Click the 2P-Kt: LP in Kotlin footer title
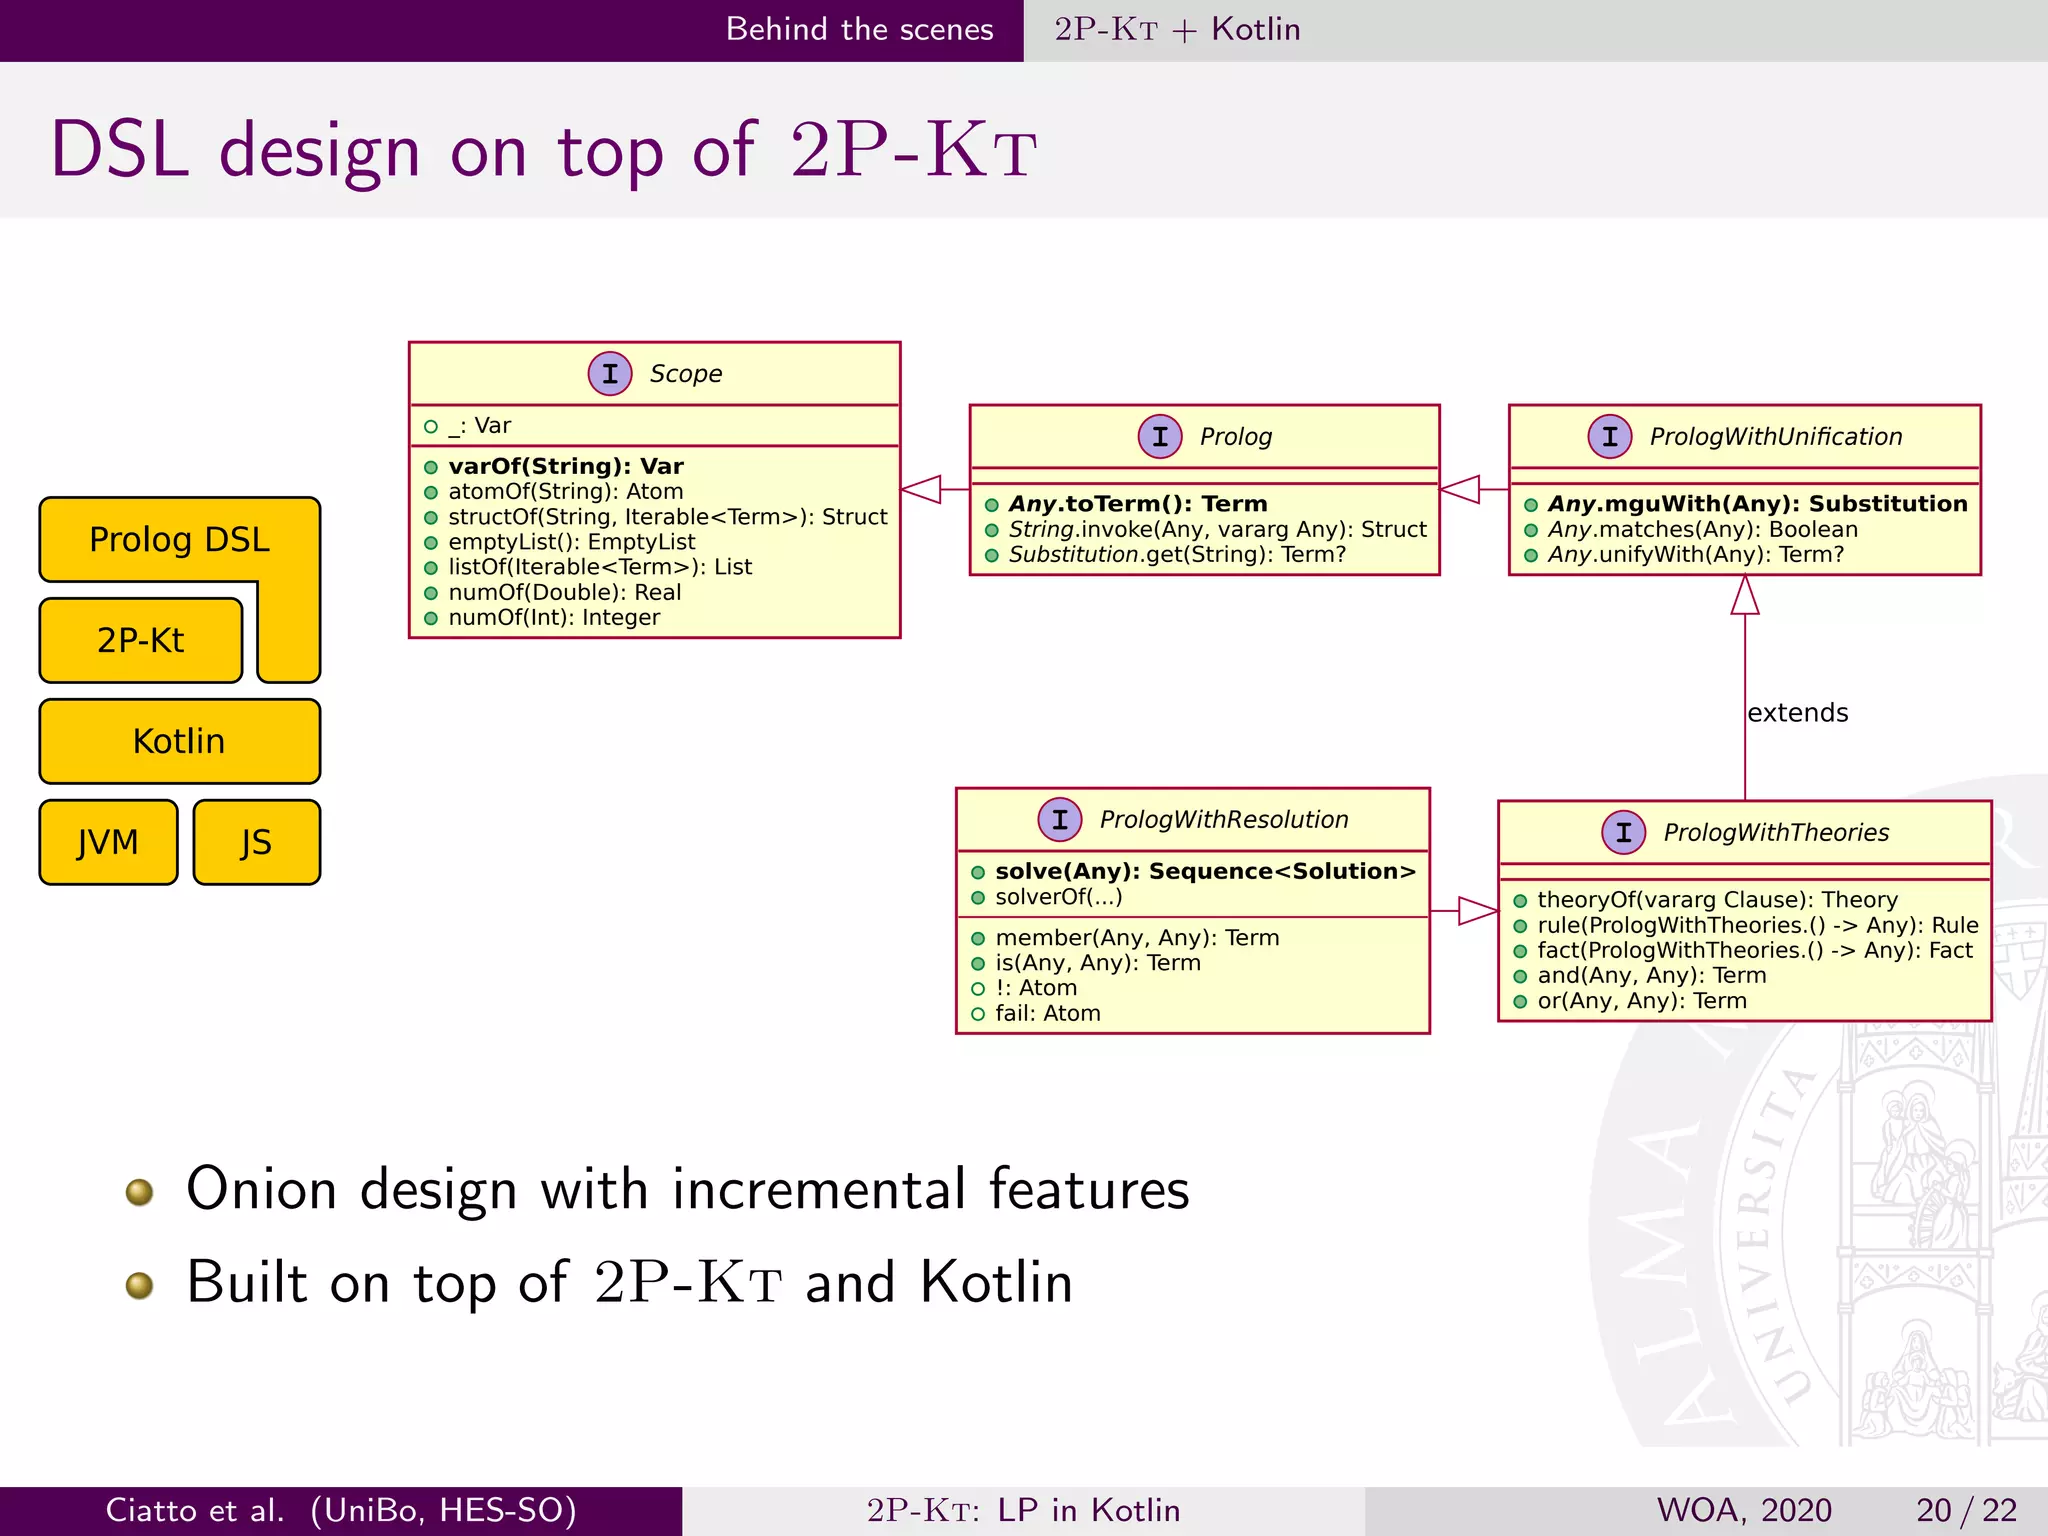Screen dimensions: 2048x1536 (x=1023, y=1510)
